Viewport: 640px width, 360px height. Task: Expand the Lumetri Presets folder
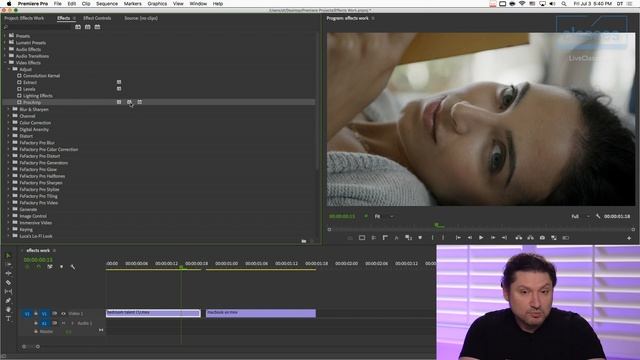(5, 42)
